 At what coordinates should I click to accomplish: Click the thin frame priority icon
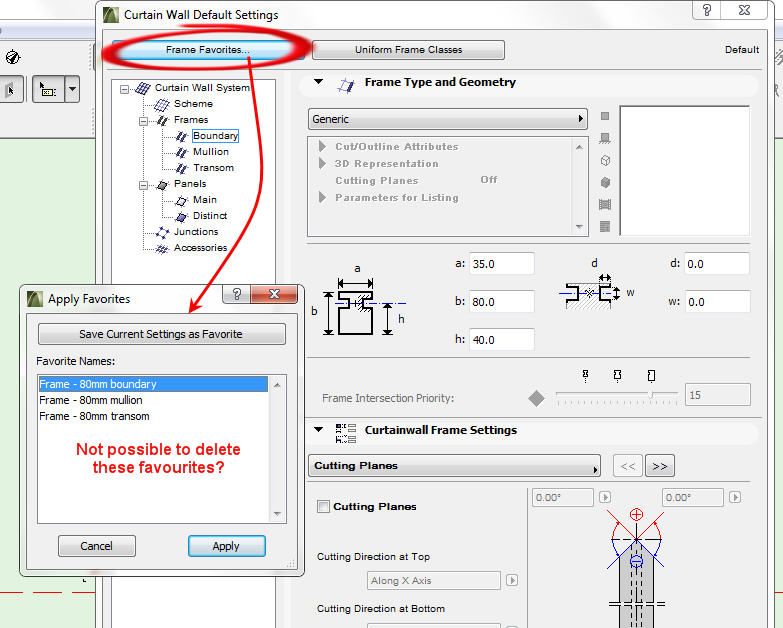585,375
